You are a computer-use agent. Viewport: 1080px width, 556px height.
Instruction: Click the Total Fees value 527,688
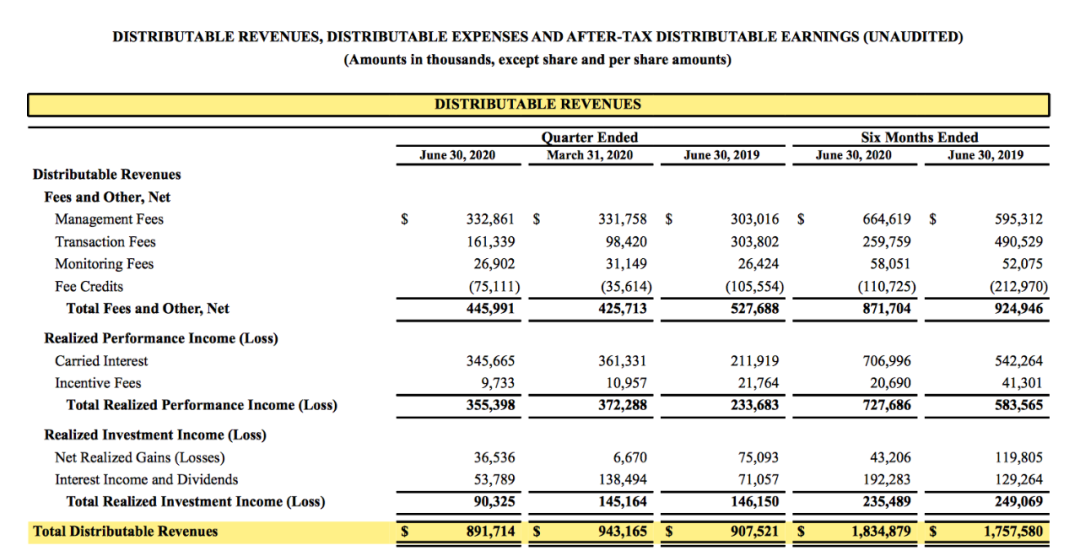click(x=755, y=309)
